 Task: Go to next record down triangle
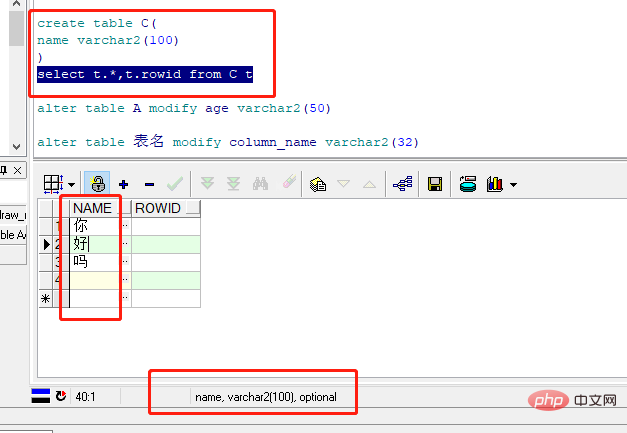(343, 184)
